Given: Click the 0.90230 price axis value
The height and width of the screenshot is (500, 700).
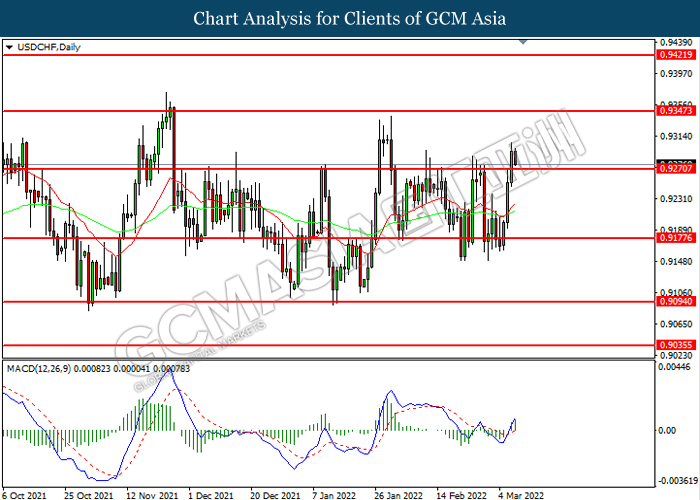Looking at the screenshot, I should (676, 355).
